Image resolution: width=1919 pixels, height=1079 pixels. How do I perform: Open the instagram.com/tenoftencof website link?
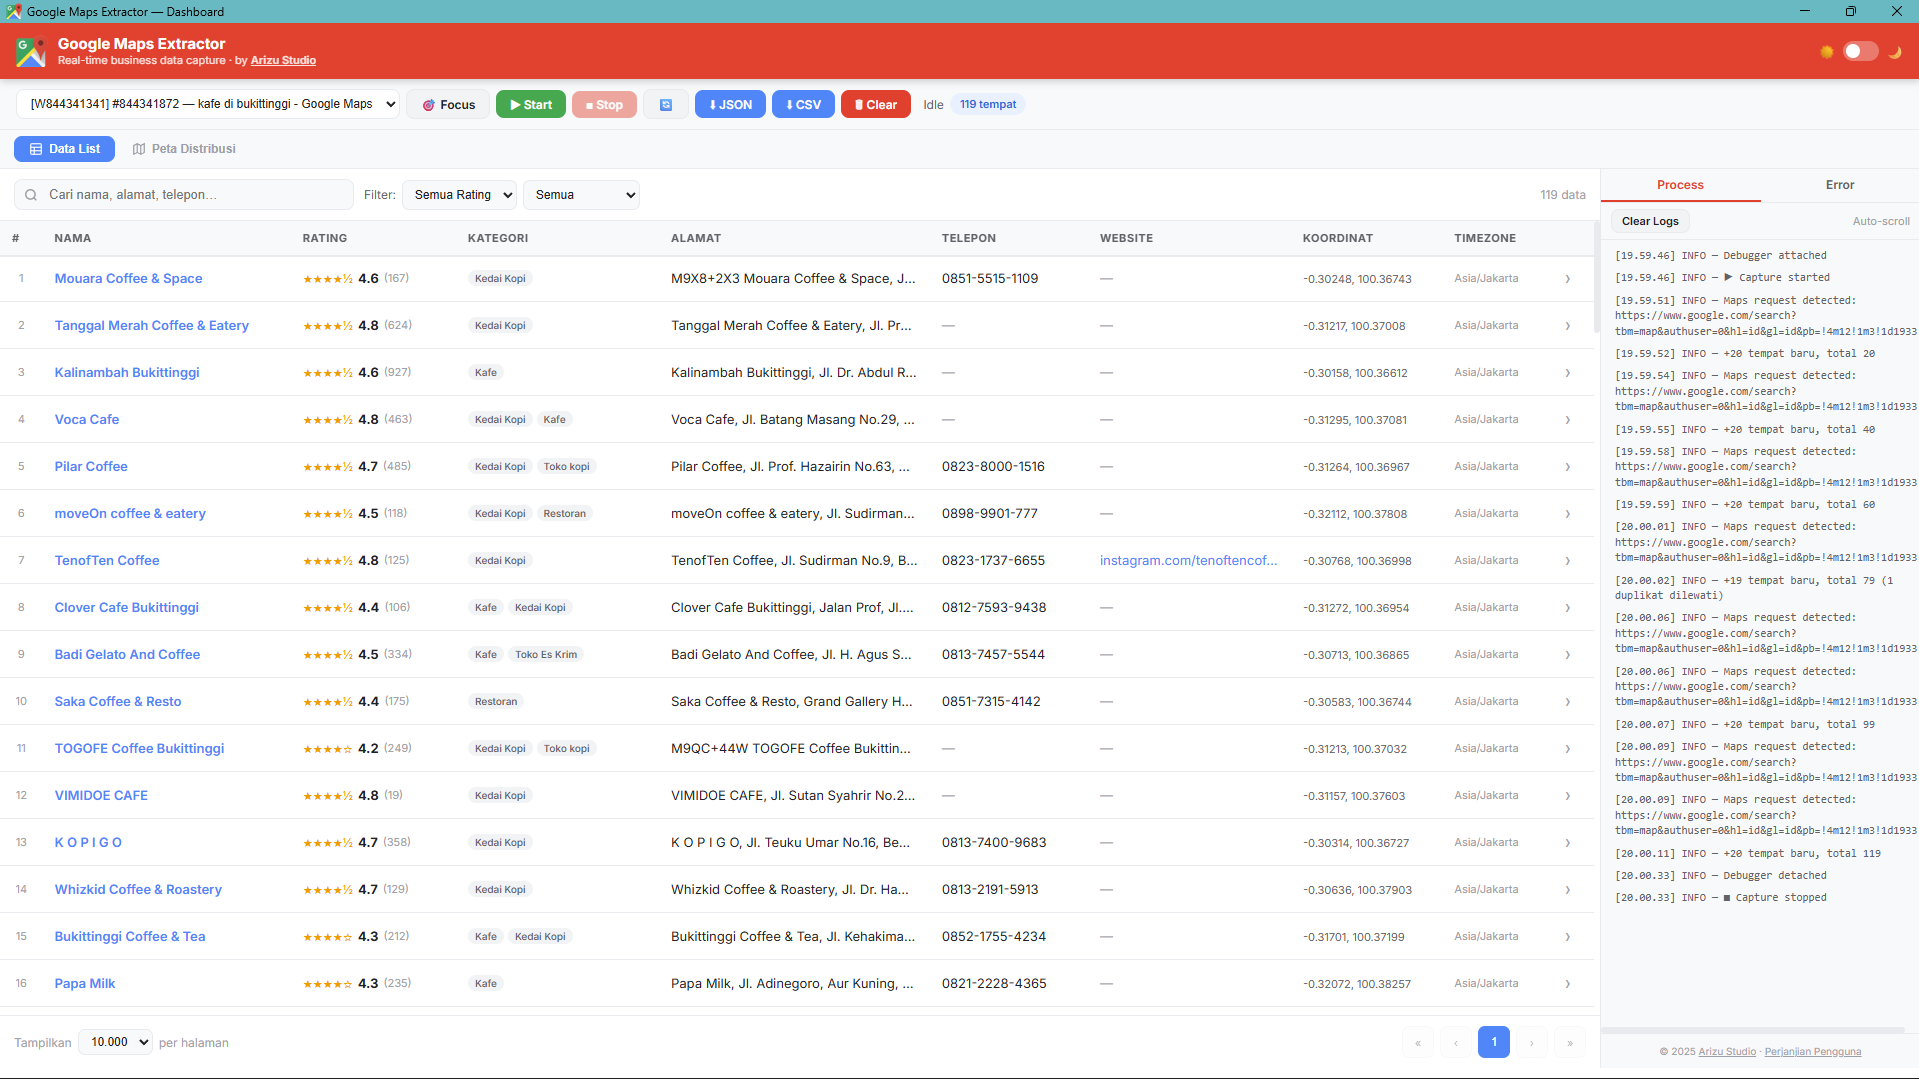tap(1188, 561)
